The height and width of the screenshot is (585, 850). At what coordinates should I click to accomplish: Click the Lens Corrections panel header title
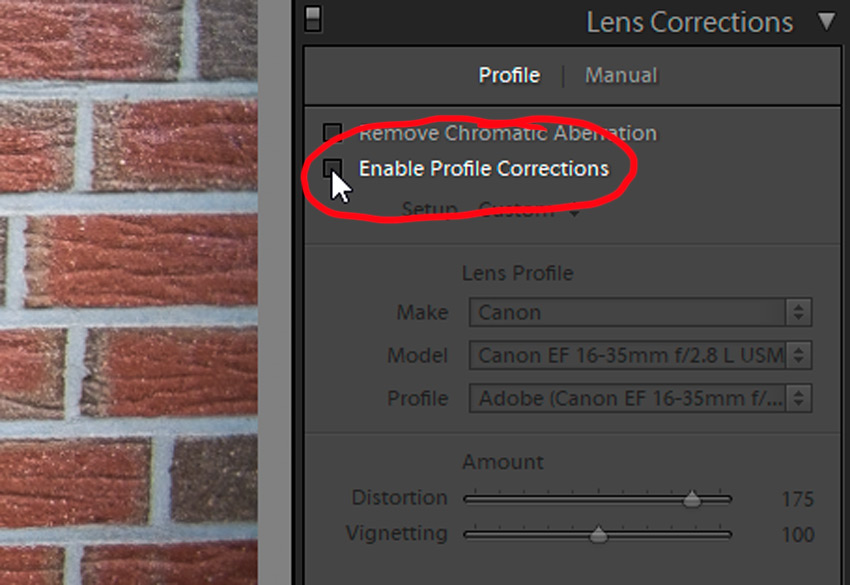(689, 22)
